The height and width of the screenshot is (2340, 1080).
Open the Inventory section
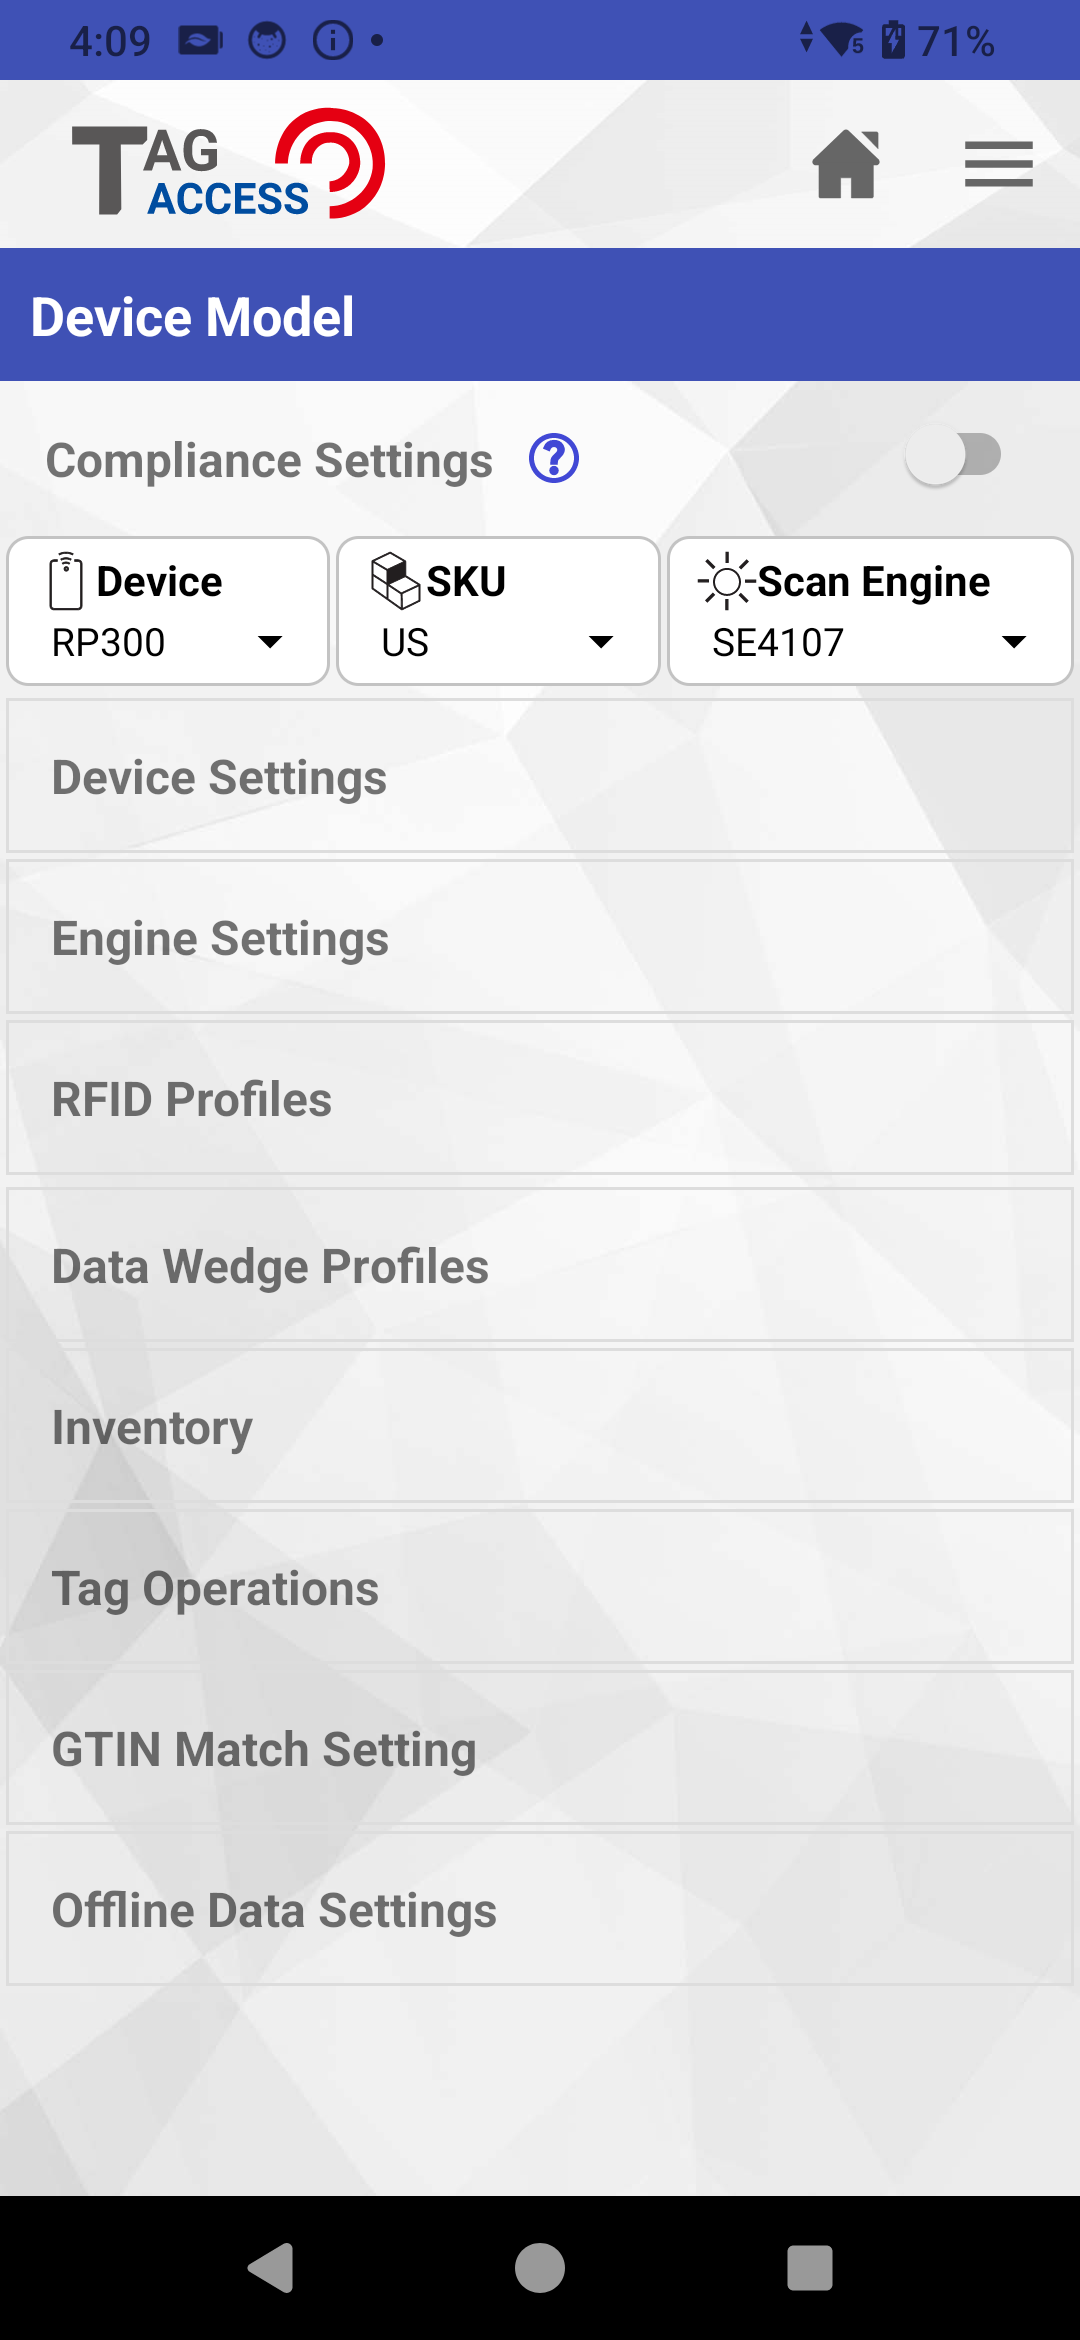tap(540, 1427)
